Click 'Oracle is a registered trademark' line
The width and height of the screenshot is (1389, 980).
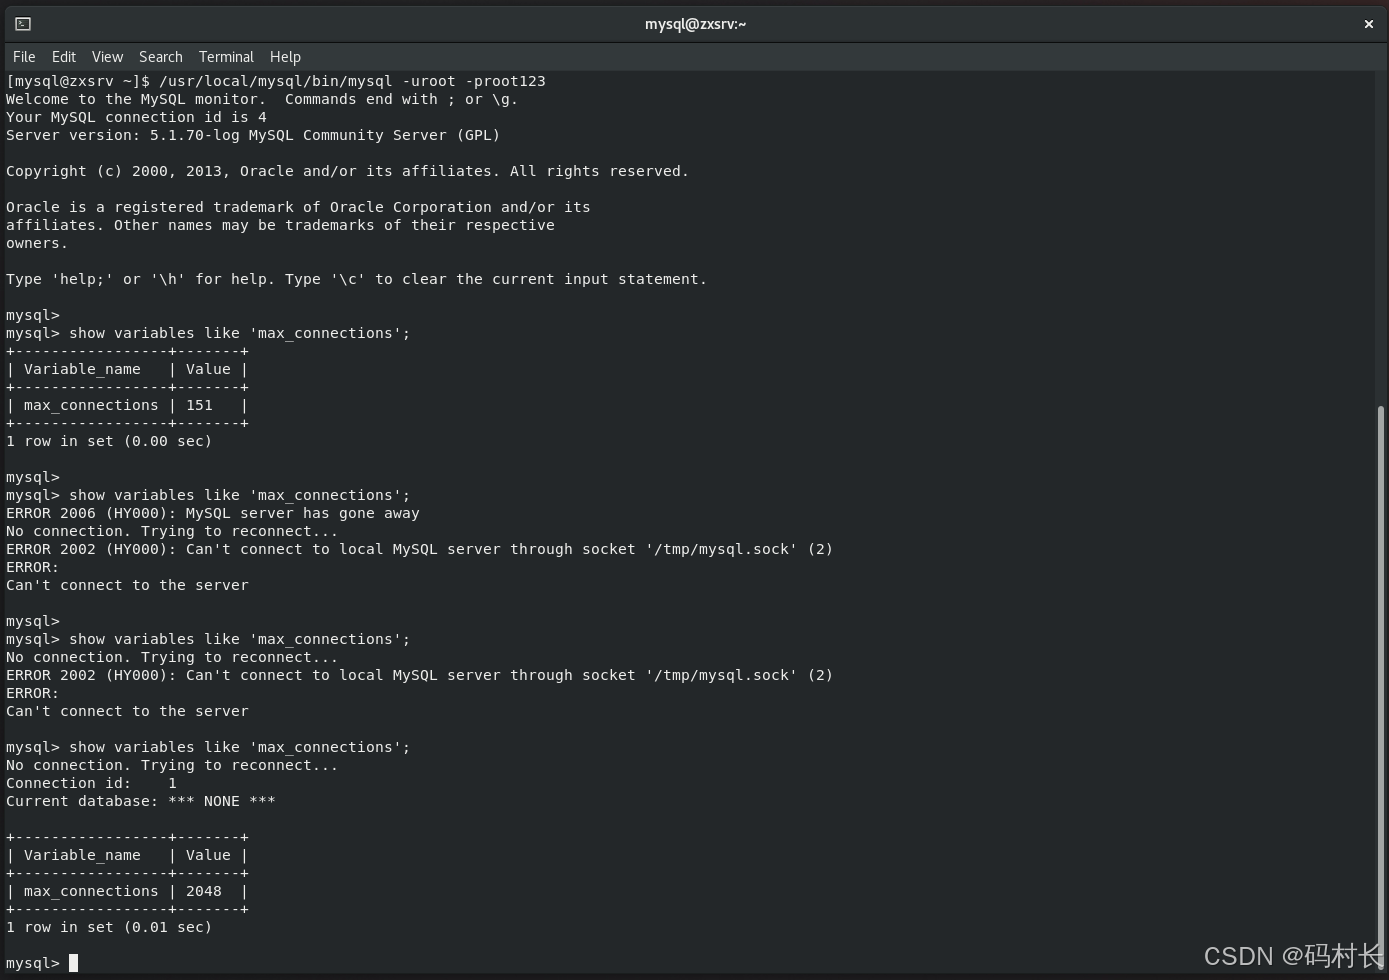point(298,207)
